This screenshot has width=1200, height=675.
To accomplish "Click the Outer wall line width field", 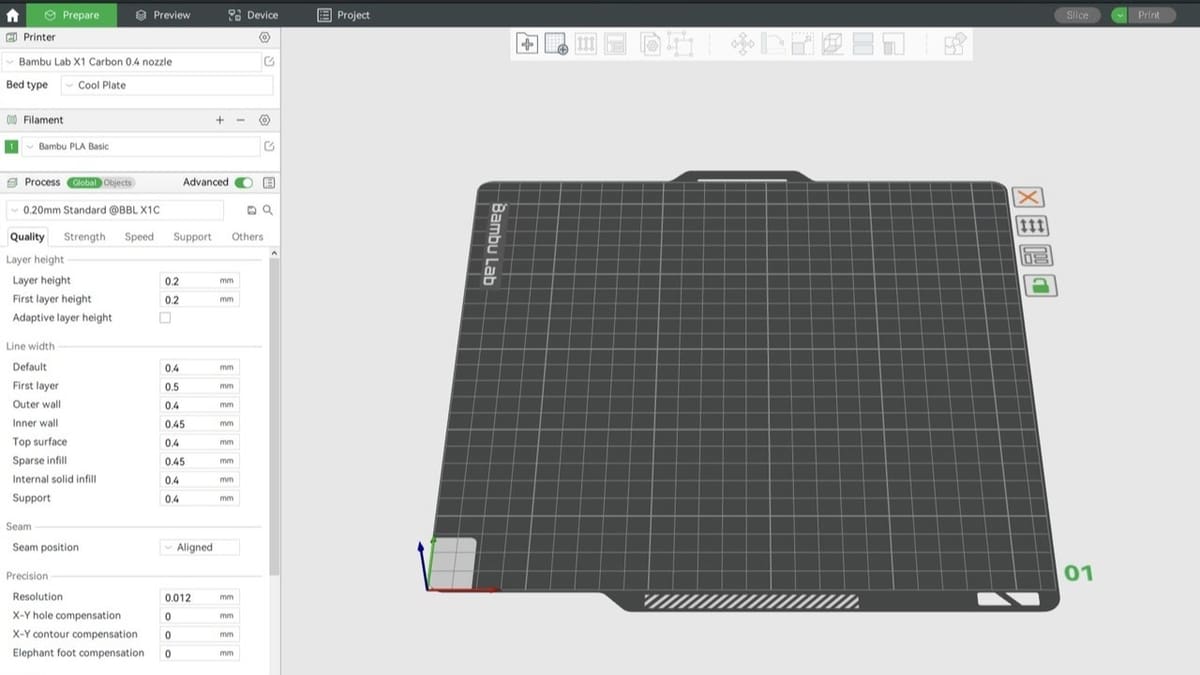I will pyautogui.click(x=199, y=405).
